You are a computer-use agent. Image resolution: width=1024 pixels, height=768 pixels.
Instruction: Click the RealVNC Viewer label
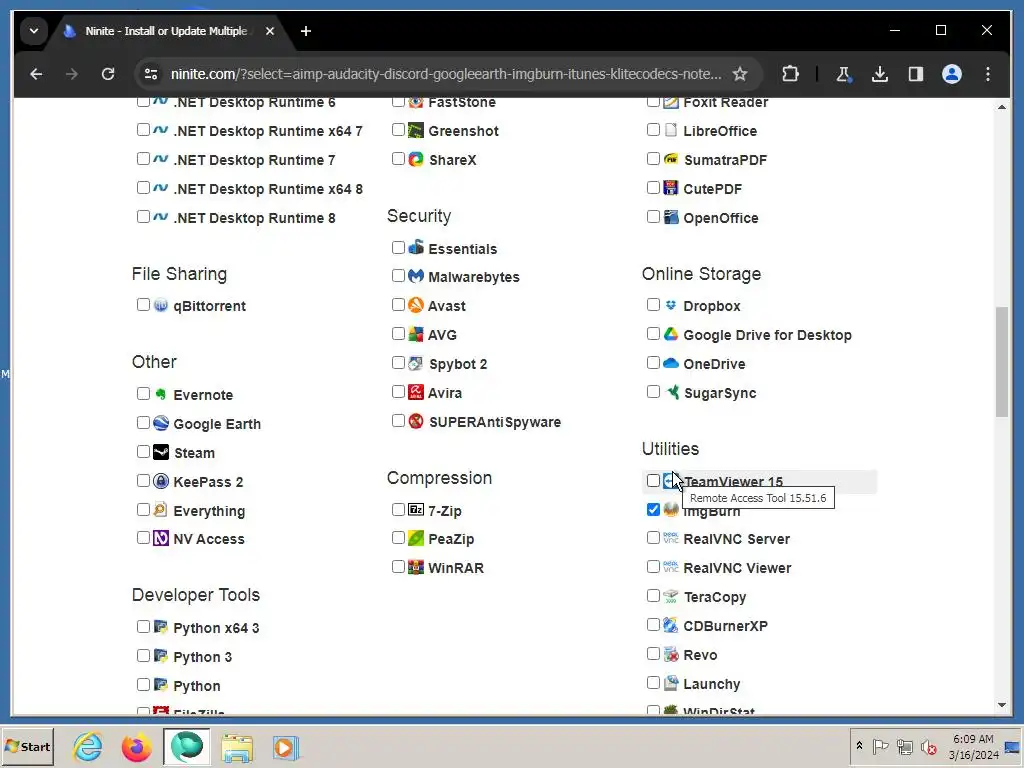click(737, 568)
